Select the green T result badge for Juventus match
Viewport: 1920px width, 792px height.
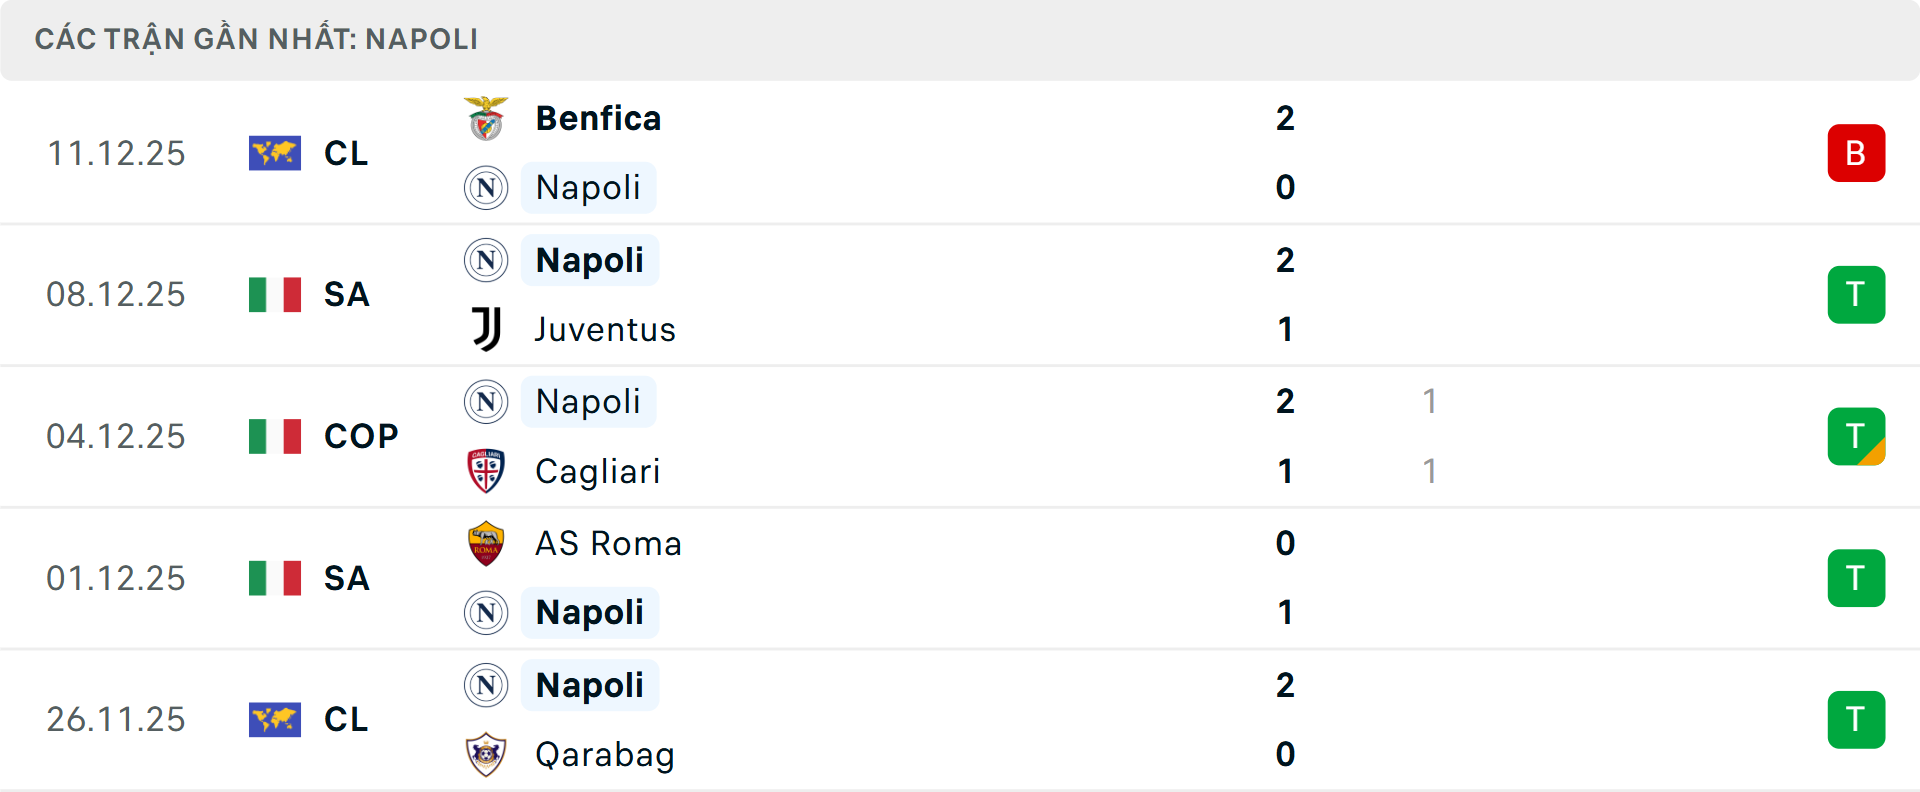point(1856,294)
